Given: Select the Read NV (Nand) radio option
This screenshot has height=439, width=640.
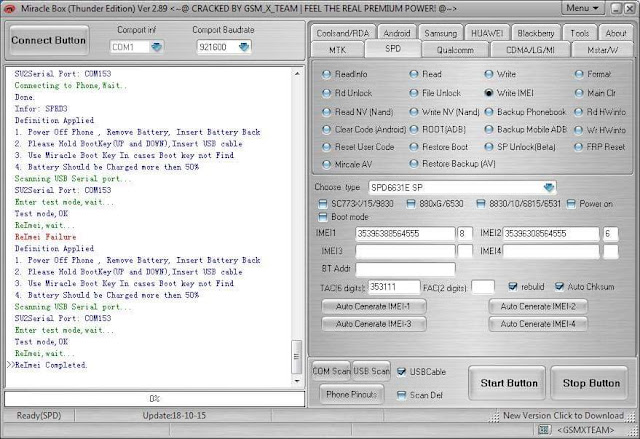Looking at the screenshot, I should point(358,112).
